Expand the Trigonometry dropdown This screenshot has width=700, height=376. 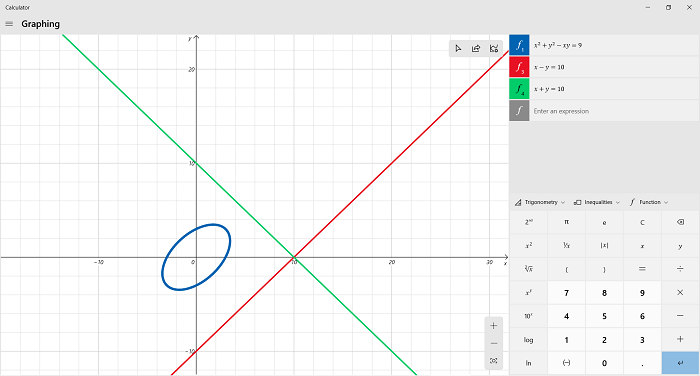(540, 202)
